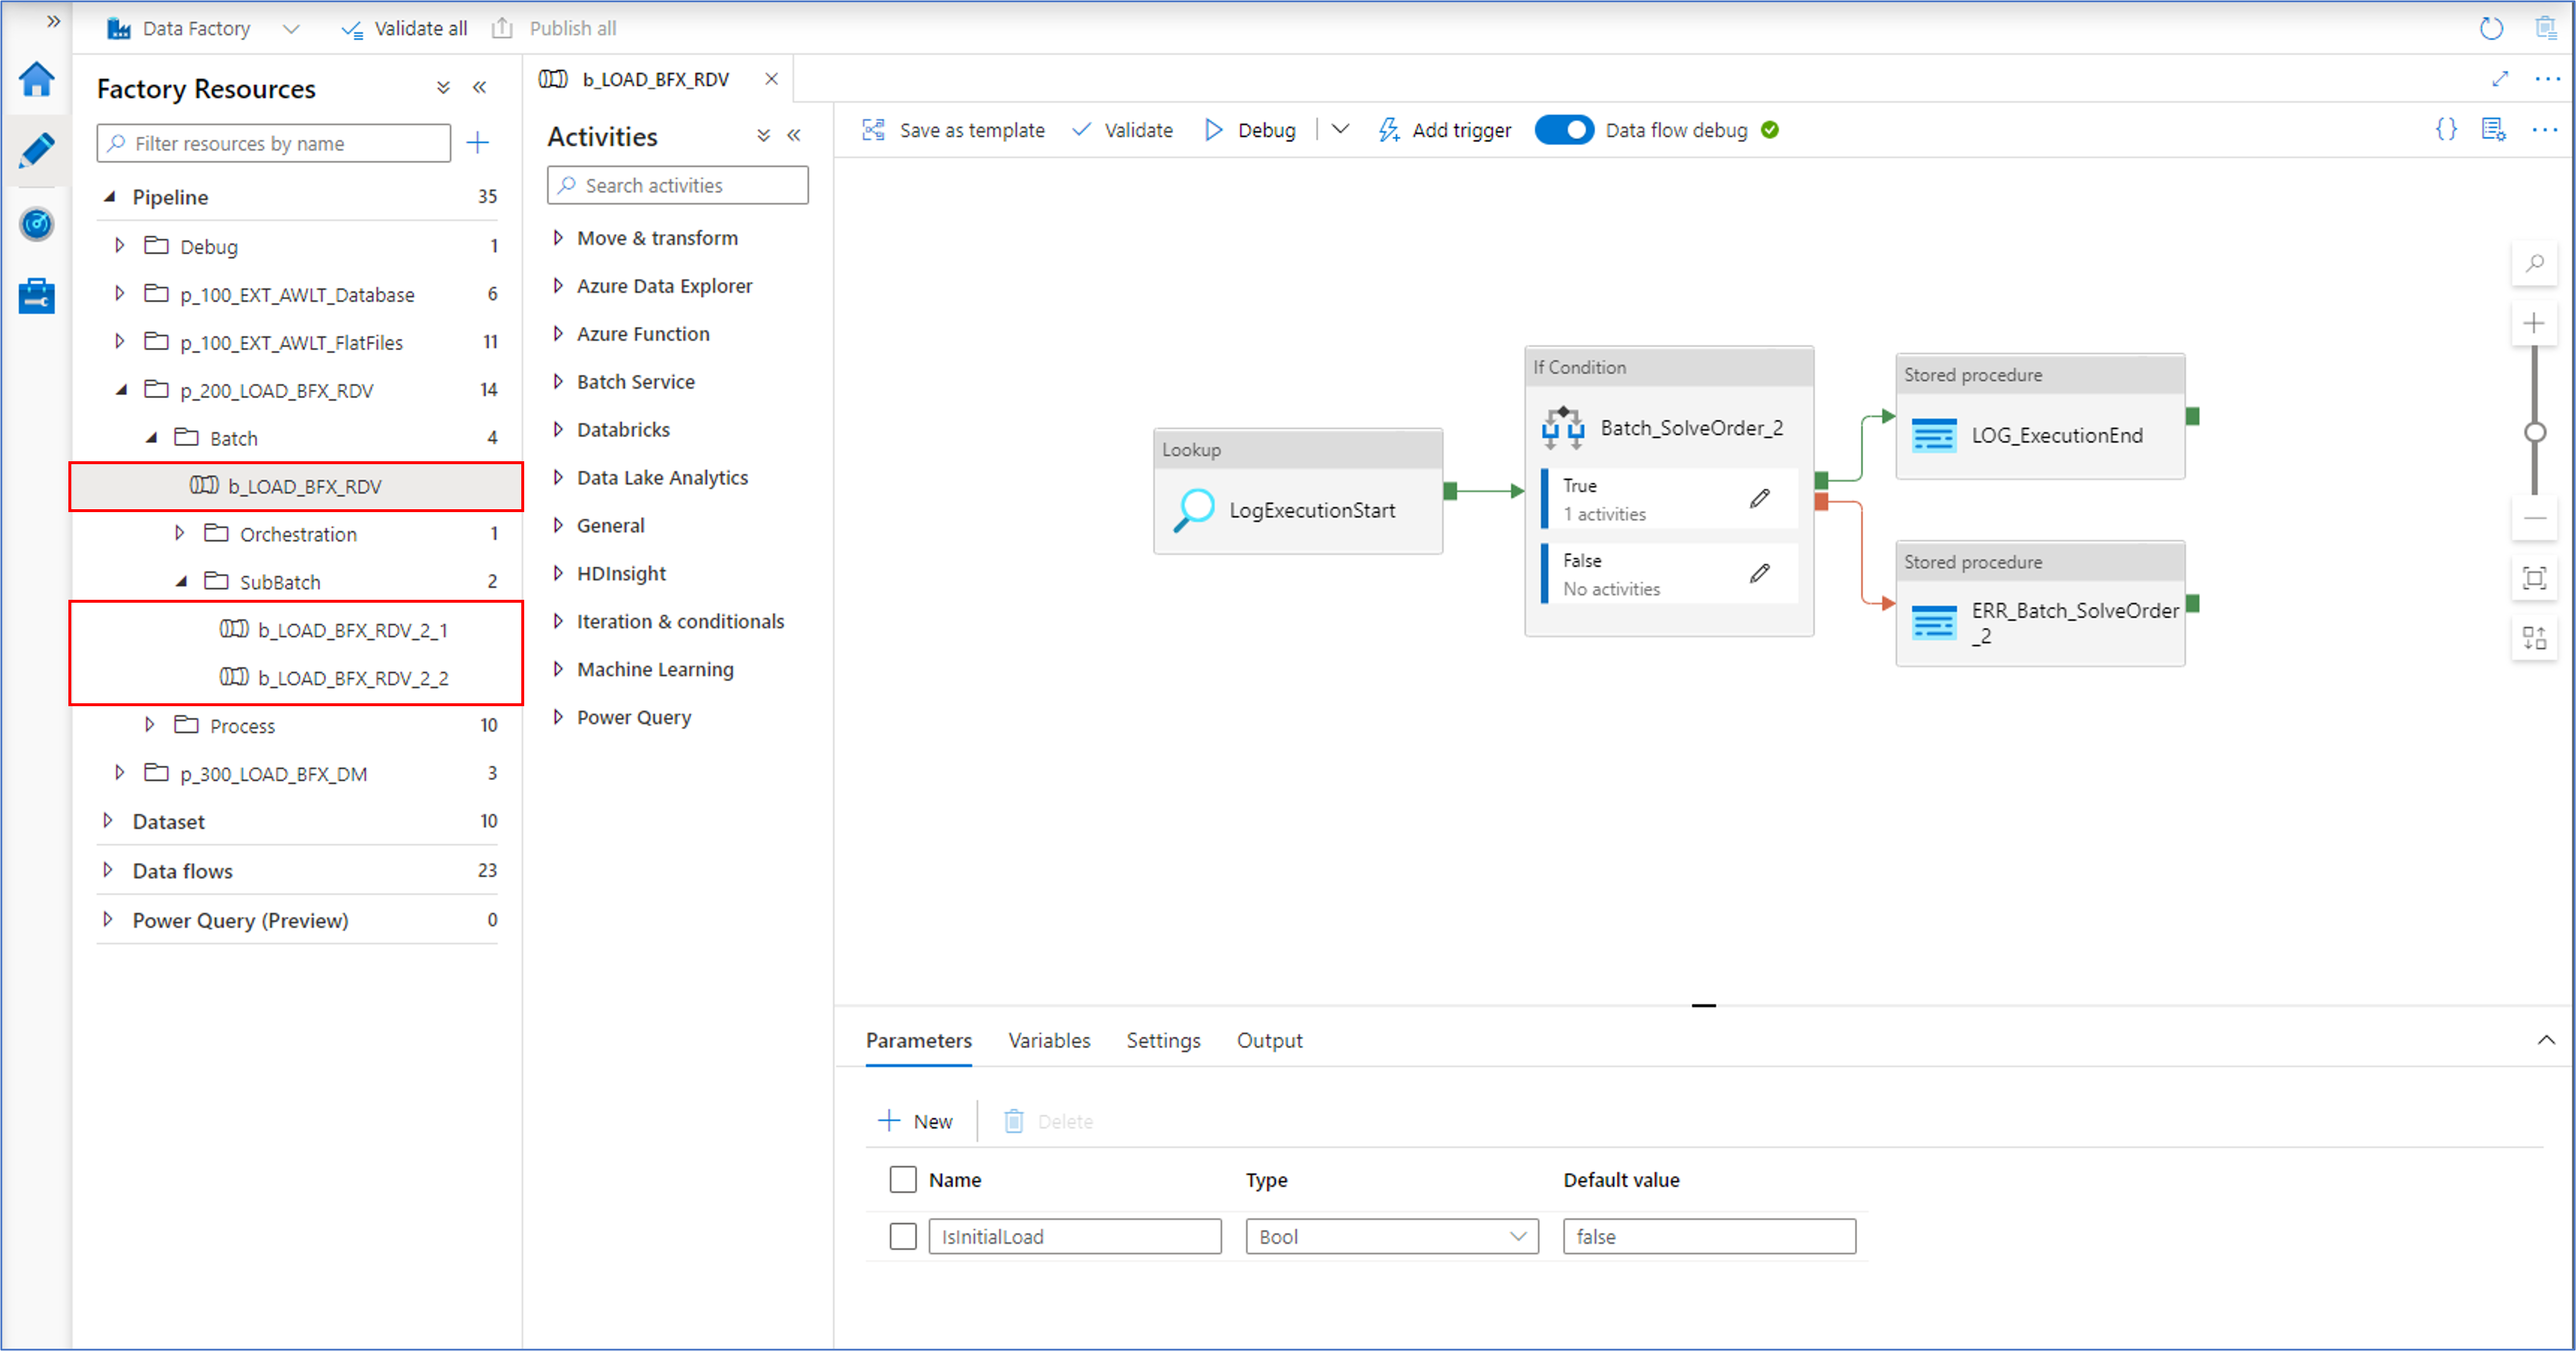The height and width of the screenshot is (1351, 2576).
Task: Check the IsInitialLoad parameter checkbox
Action: click(x=902, y=1236)
